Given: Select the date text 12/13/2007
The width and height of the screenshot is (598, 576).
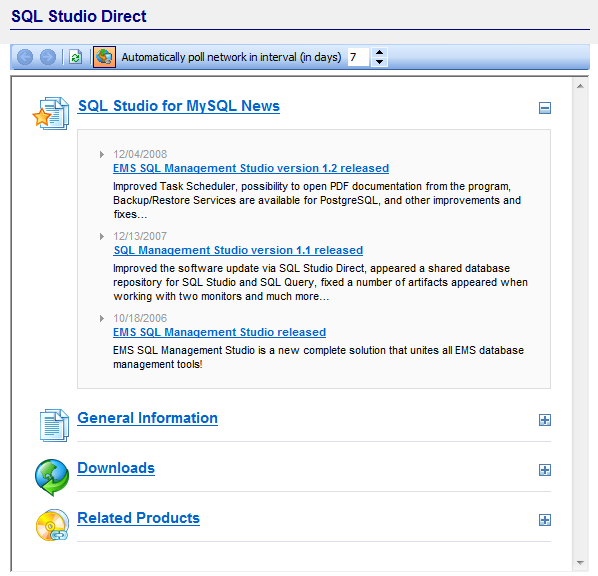Looking at the screenshot, I should pos(140,236).
